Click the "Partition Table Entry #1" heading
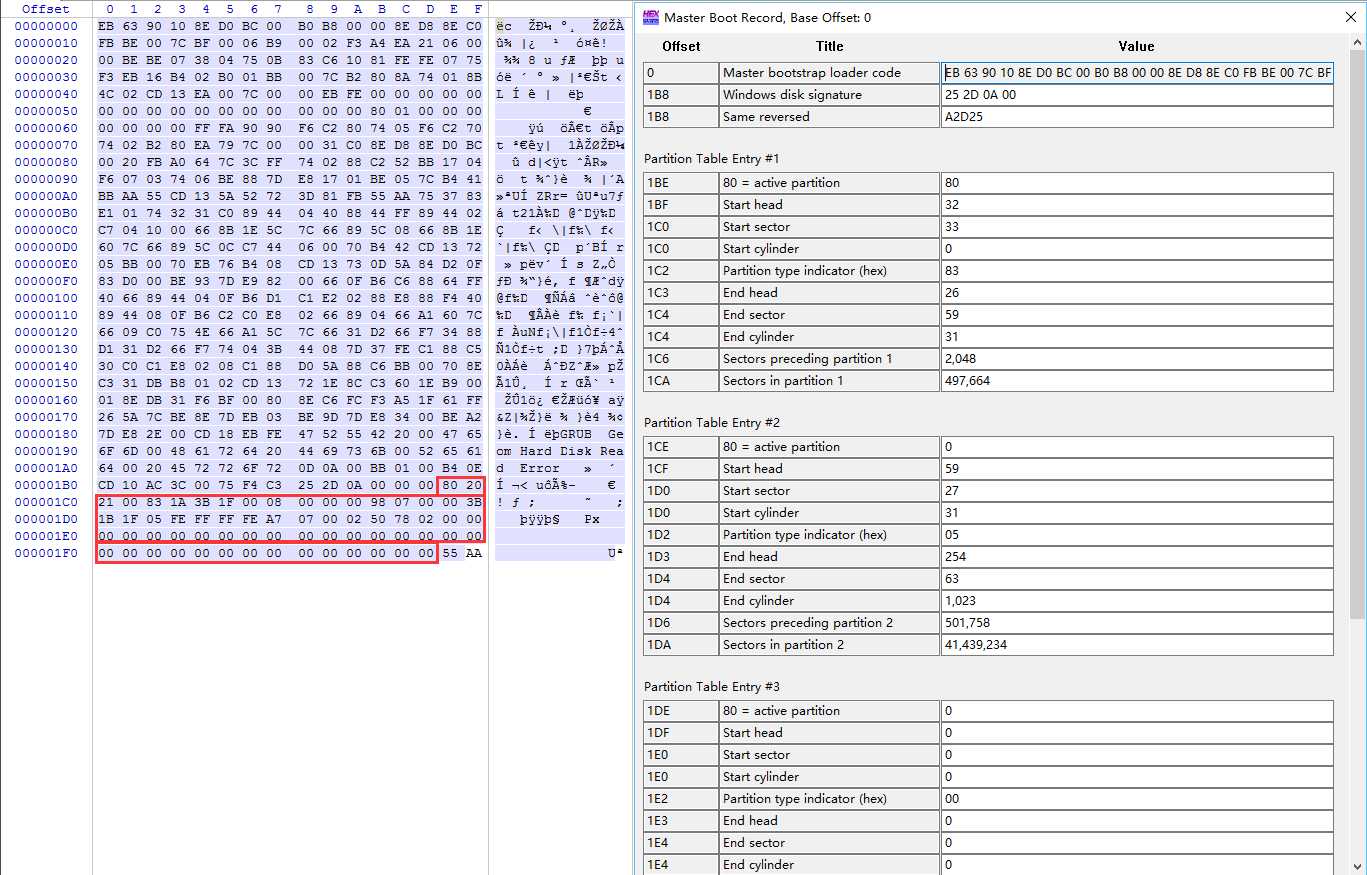Screen dimensions: 1367x875 coord(712,159)
